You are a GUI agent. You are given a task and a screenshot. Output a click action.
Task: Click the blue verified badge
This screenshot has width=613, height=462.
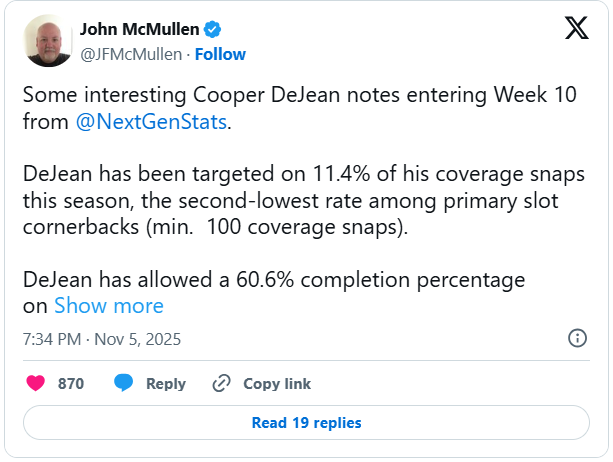(213, 30)
